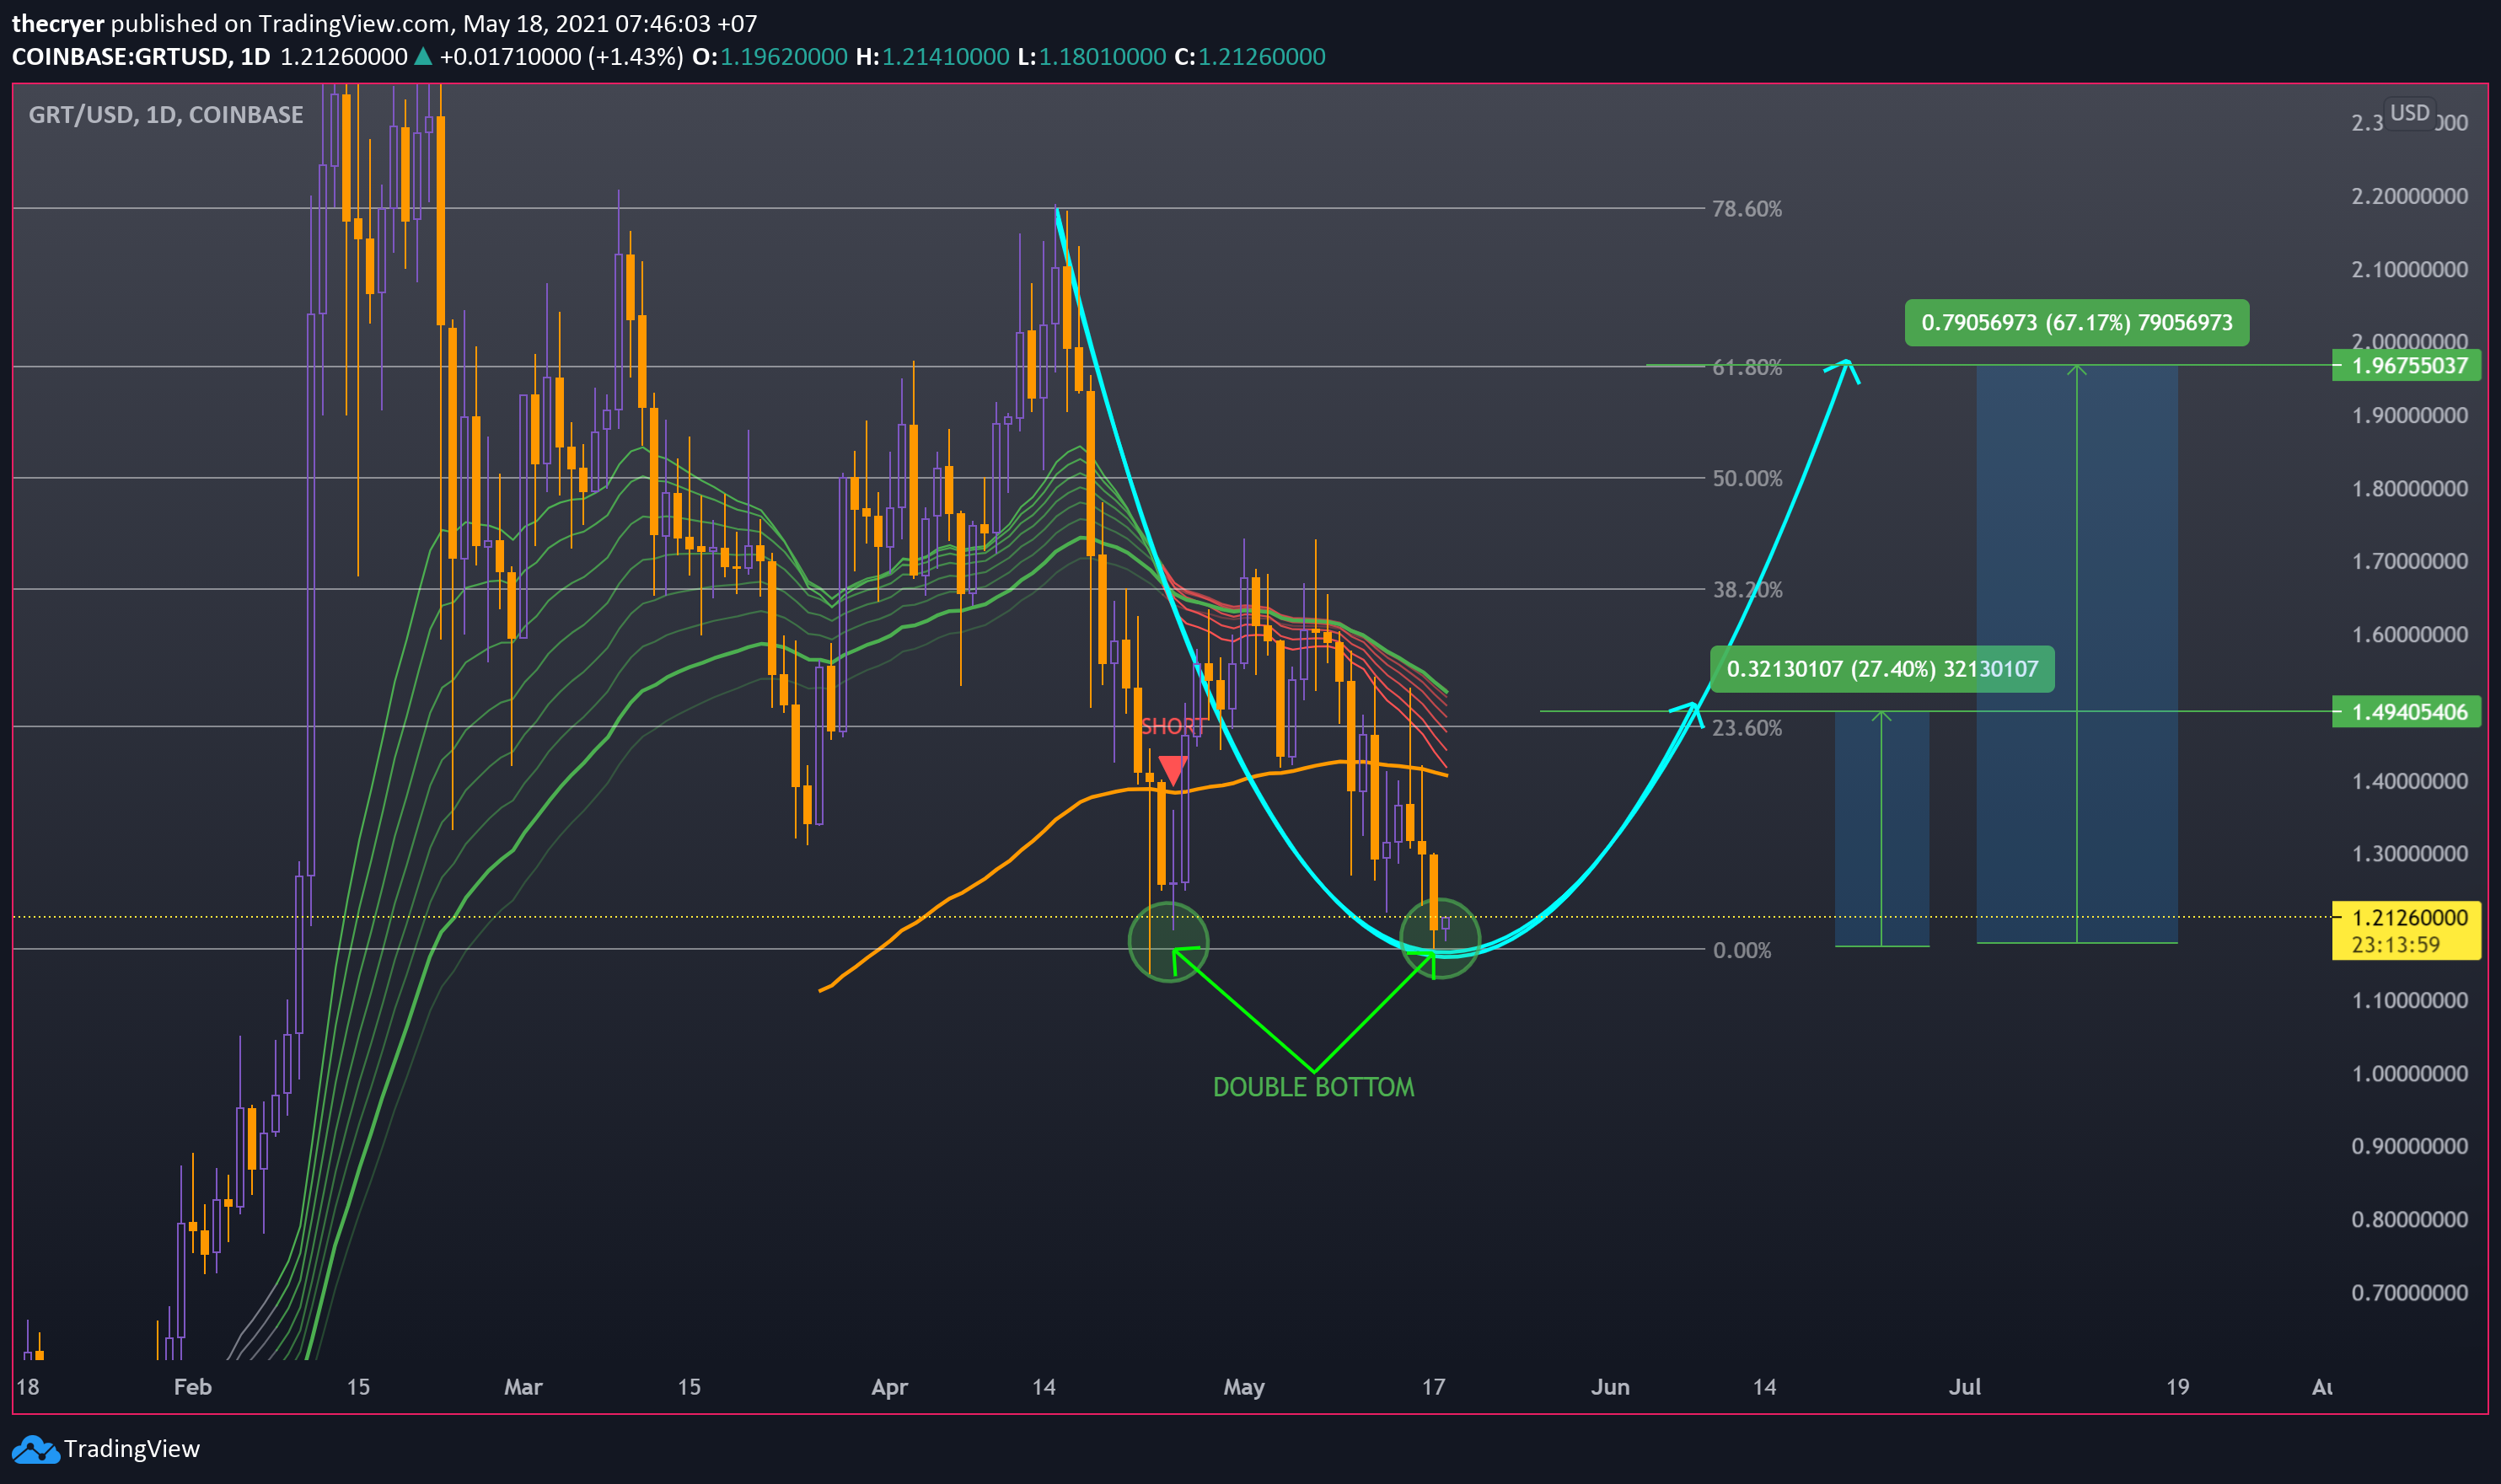Click the 17 date label on time axis
Image resolution: width=2501 pixels, height=1484 pixels.
(x=1433, y=1387)
